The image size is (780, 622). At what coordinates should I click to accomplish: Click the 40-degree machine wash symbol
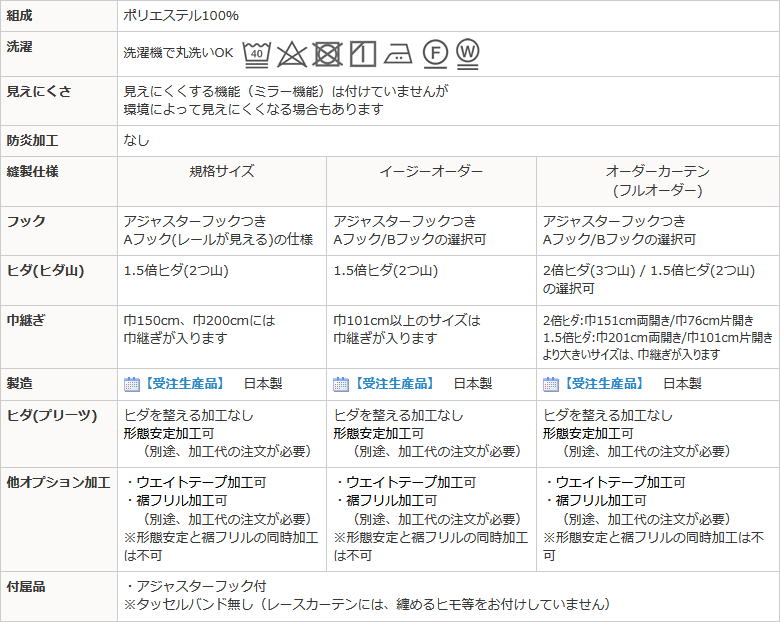257,53
